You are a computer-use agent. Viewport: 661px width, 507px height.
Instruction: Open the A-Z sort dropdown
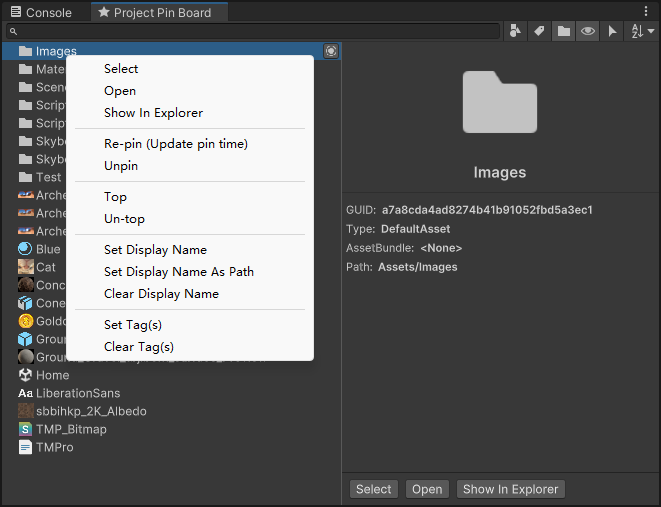pos(642,31)
